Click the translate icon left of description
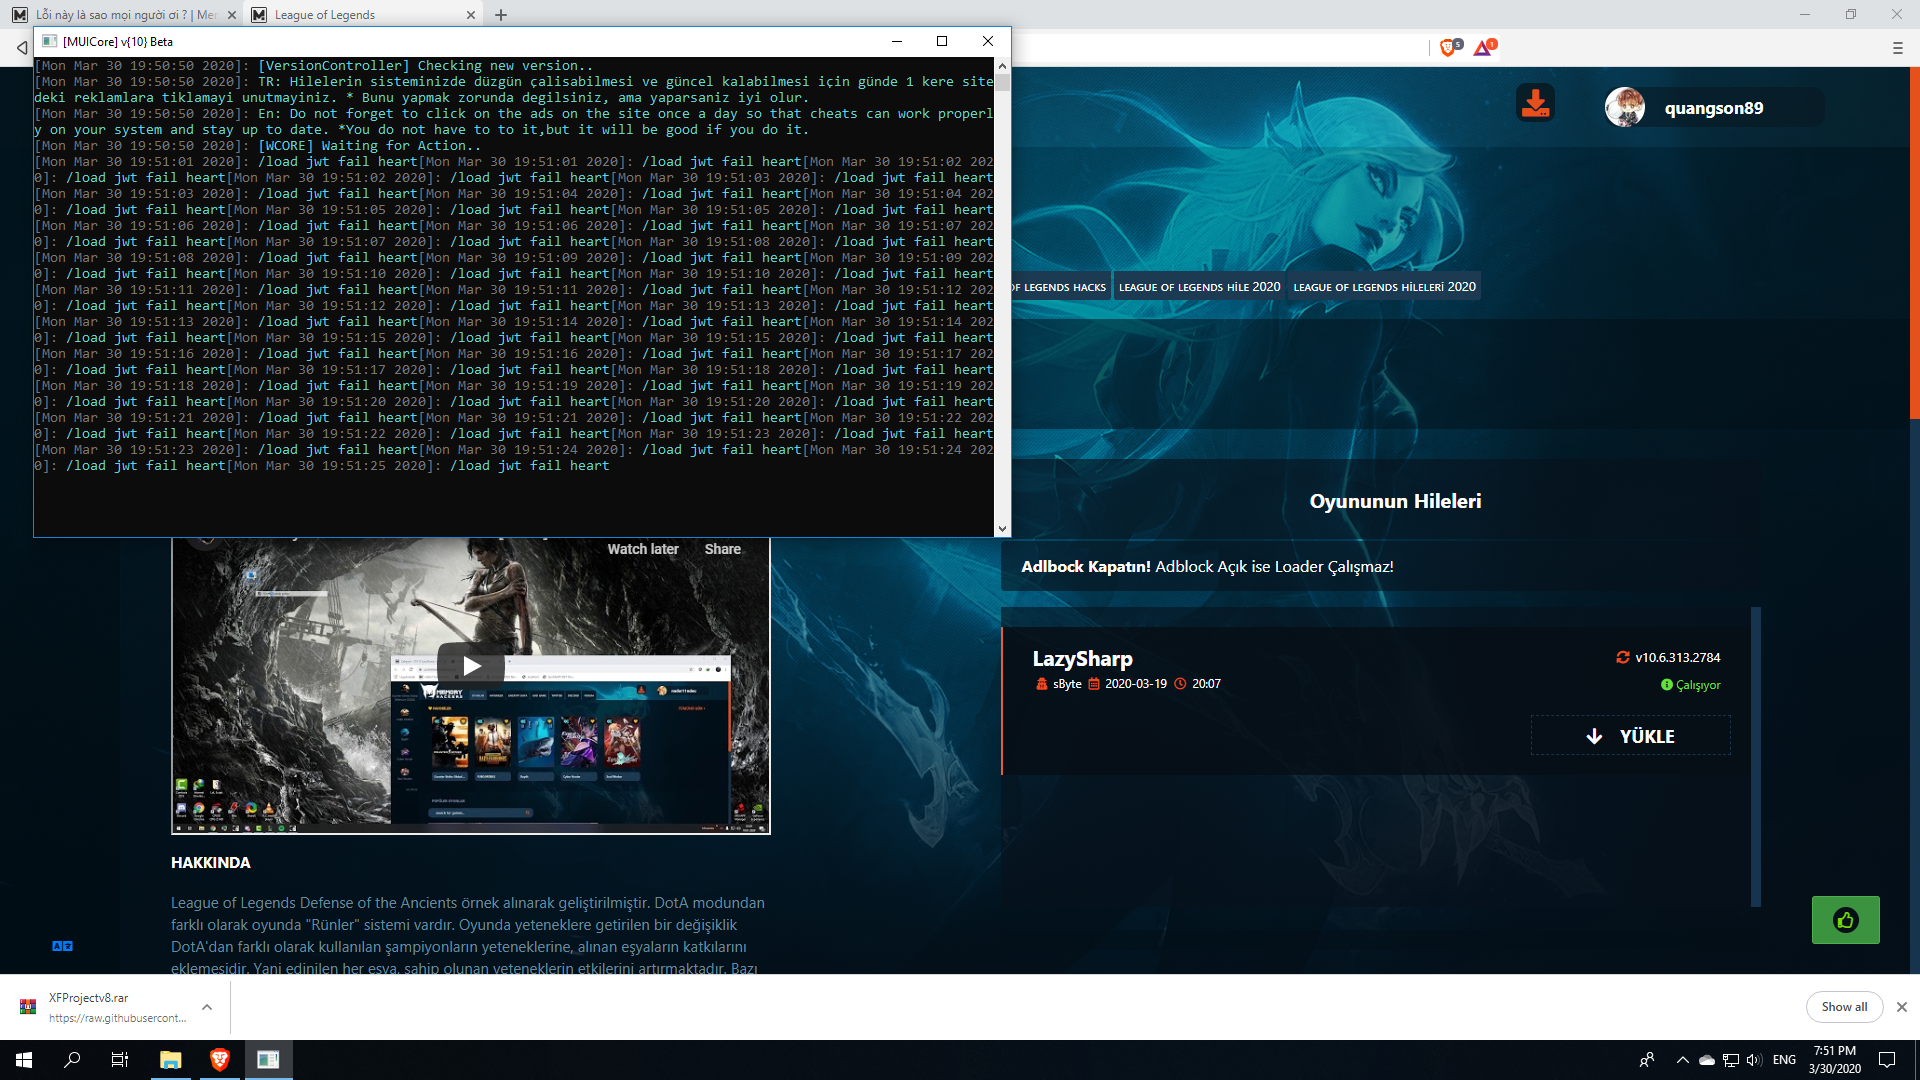The height and width of the screenshot is (1080, 1920). click(x=62, y=946)
